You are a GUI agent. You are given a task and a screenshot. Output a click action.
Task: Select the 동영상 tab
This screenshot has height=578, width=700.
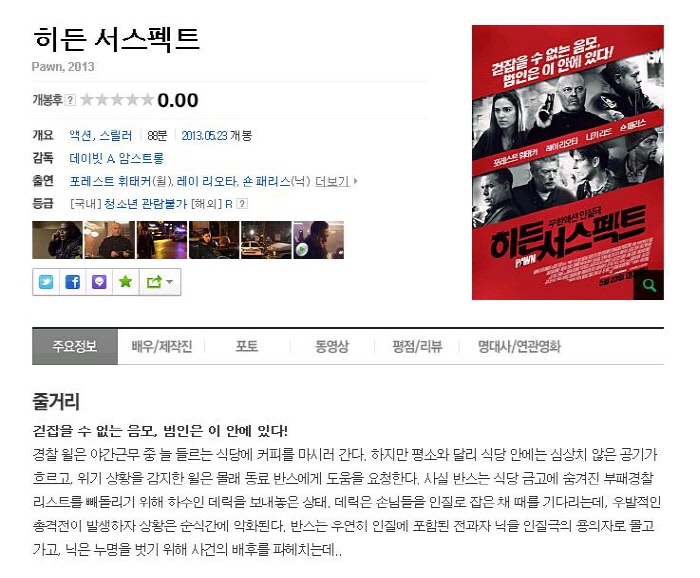click(x=332, y=346)
